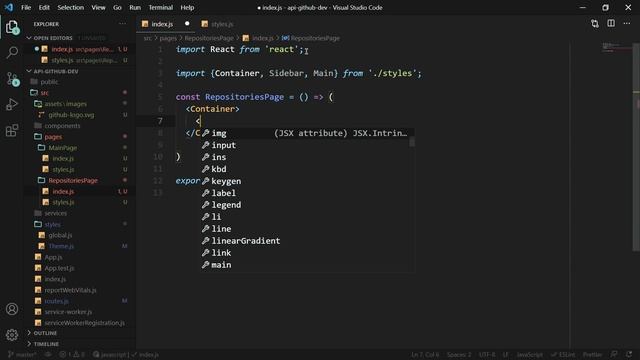Open the notifications bell in status bar
Screen dimensions: 640x360
[x=629, y=354]
